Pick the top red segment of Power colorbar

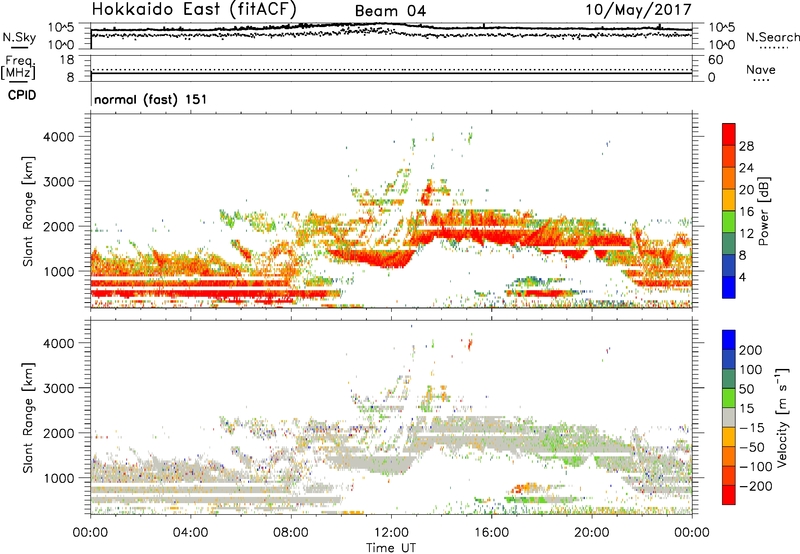(729, 134)
